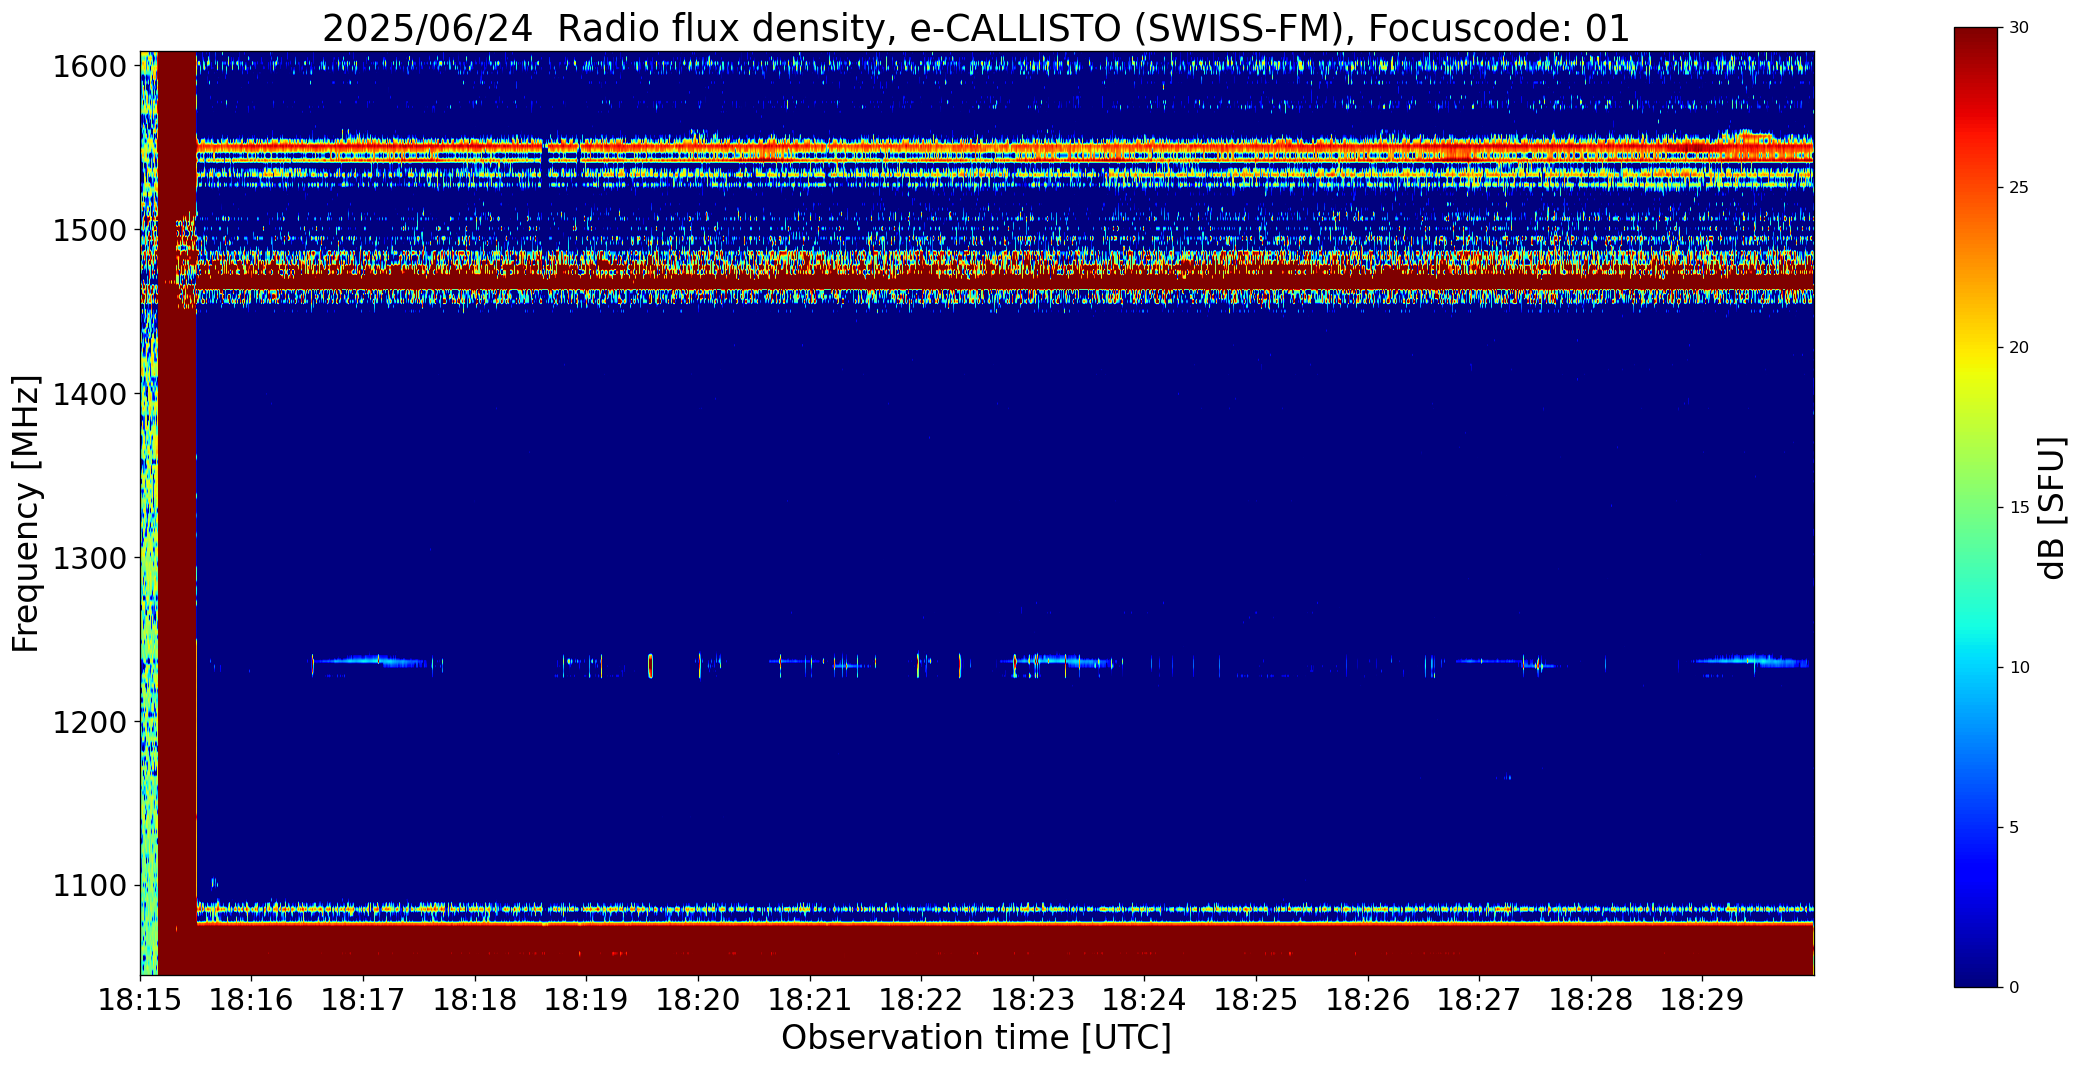Click the 18:16 time tick label

[252, 1000]
